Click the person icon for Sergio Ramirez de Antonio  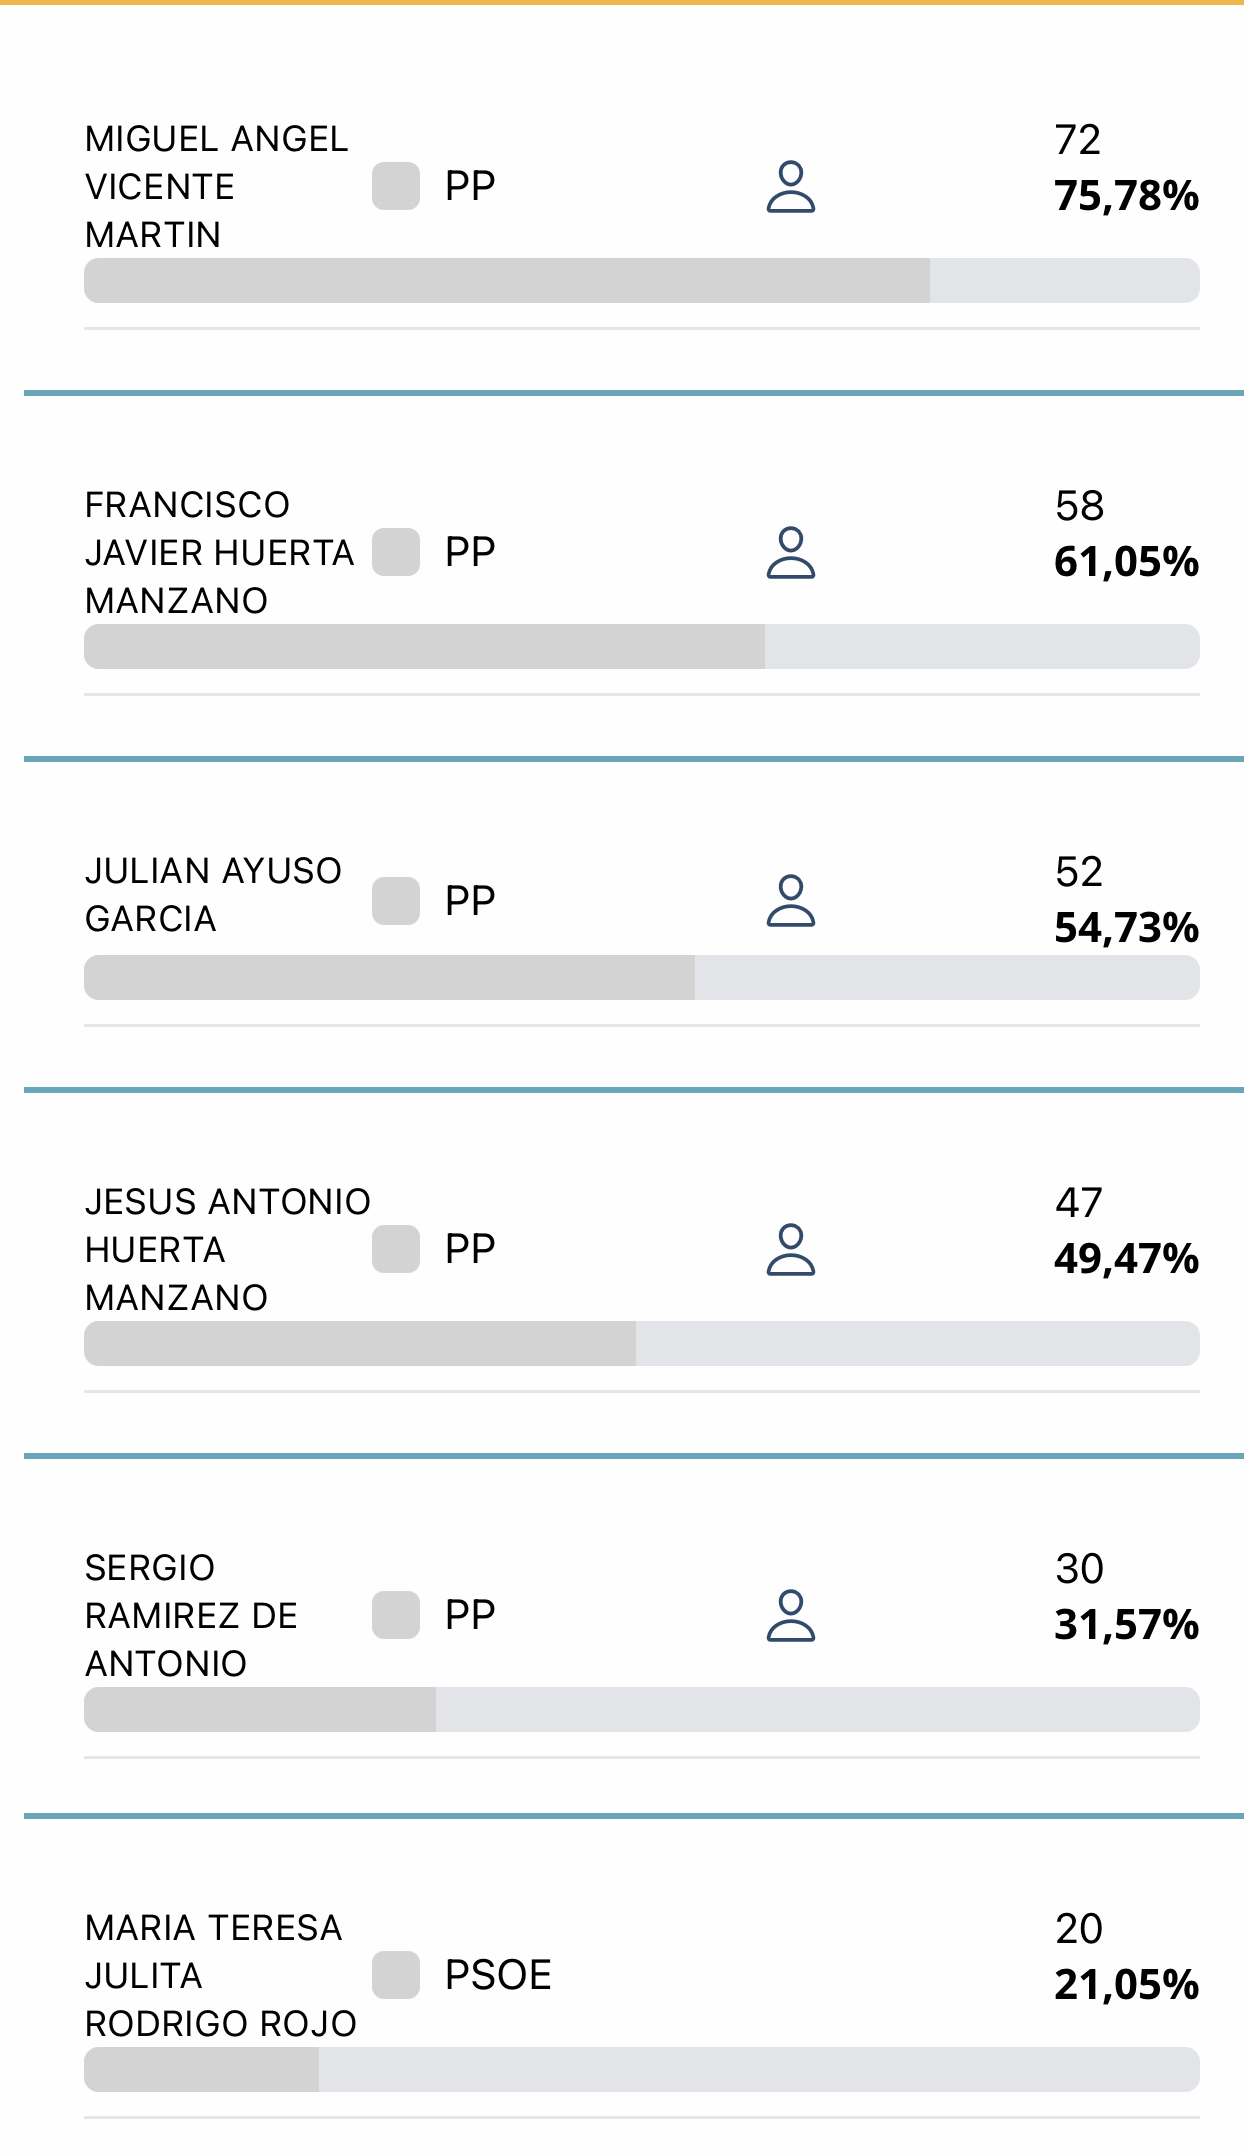(791, 1615)
